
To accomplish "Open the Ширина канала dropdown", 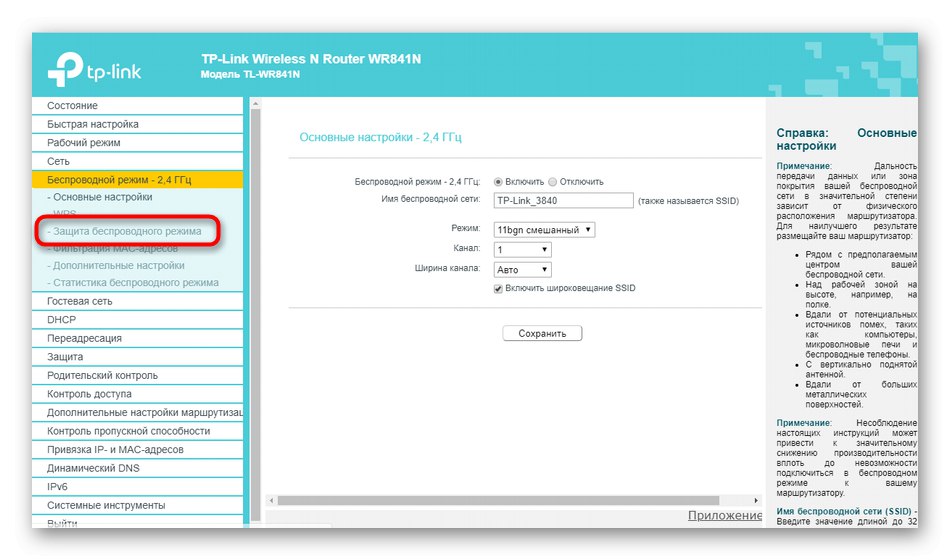I will (522, 270).
